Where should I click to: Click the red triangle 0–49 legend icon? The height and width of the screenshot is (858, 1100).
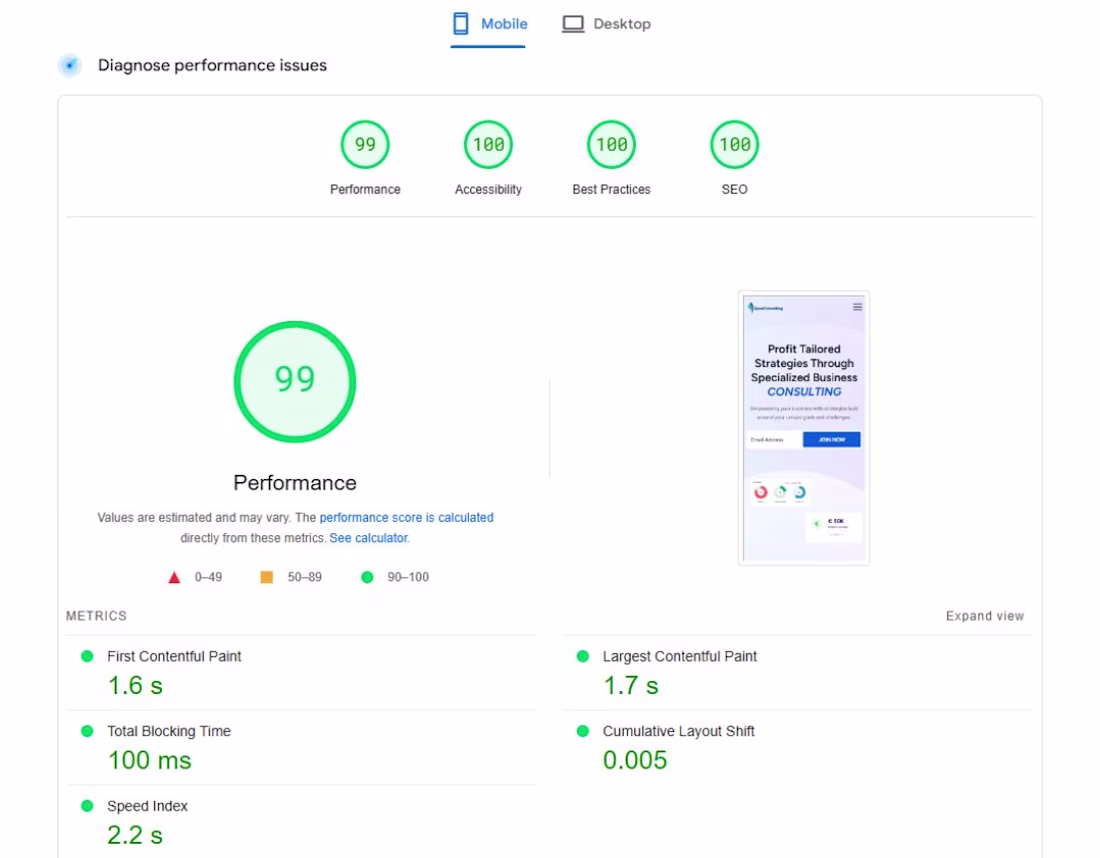[174, 577]
